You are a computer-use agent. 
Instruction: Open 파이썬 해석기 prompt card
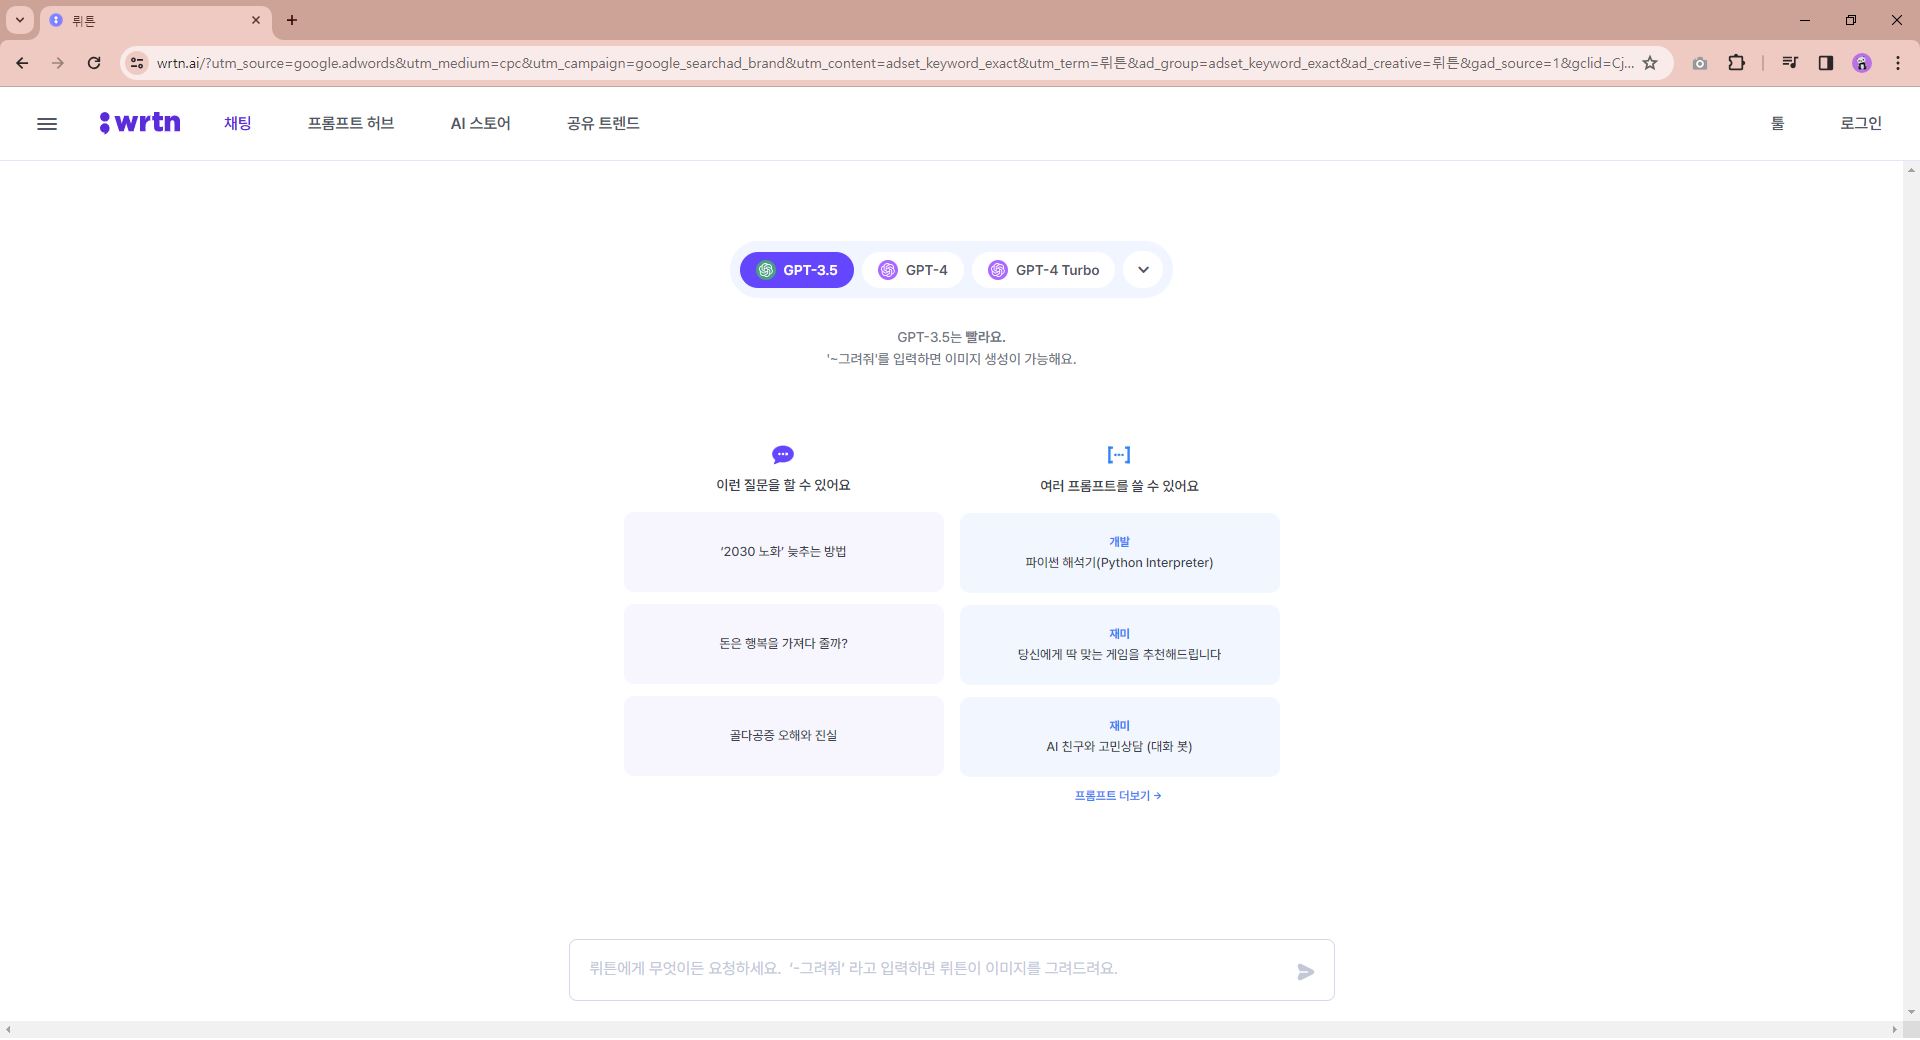1120,553
